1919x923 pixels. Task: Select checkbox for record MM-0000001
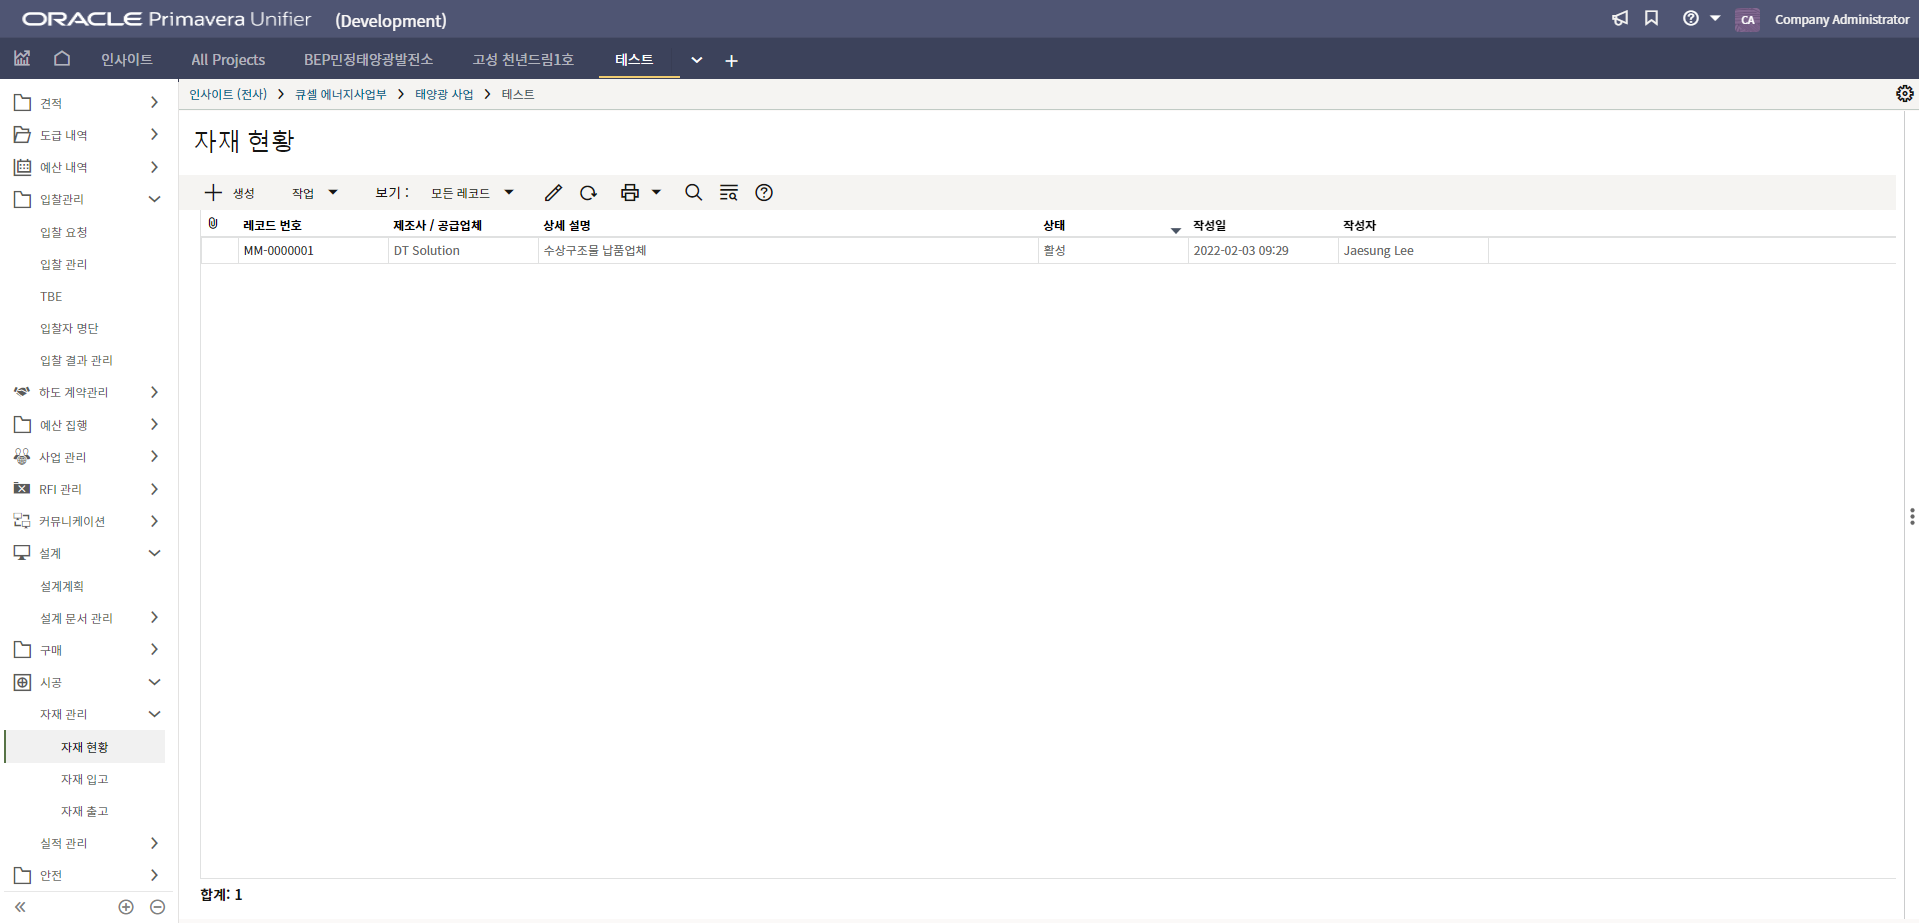tap(219, 251)
